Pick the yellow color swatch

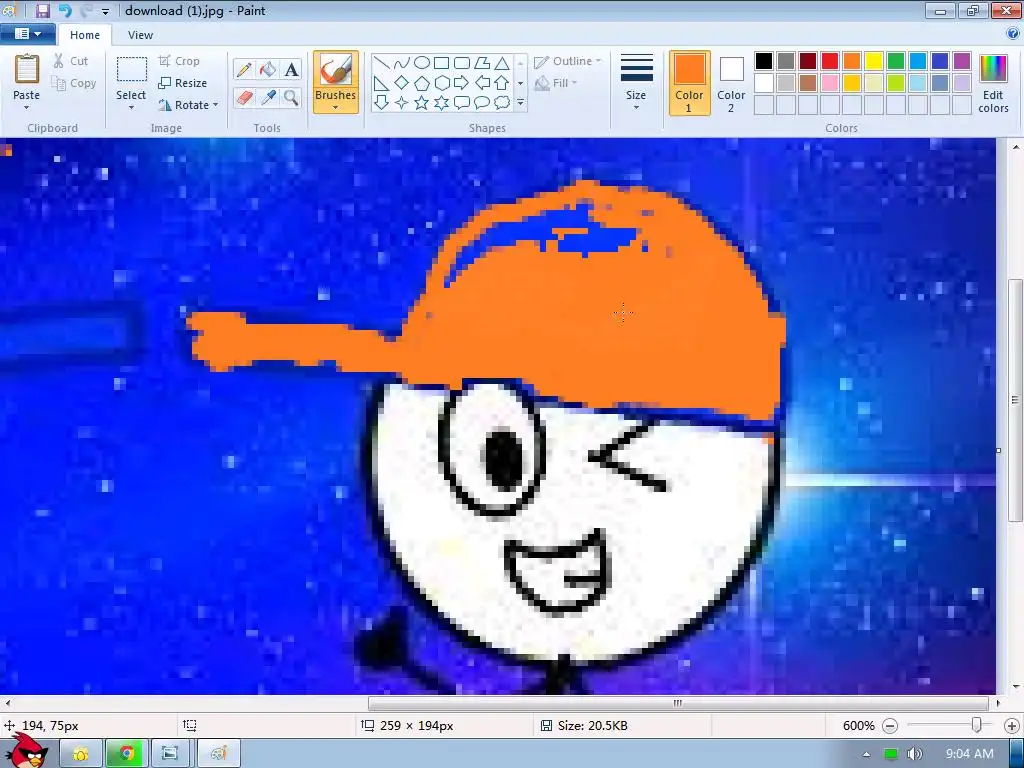(x=874, y=61)
